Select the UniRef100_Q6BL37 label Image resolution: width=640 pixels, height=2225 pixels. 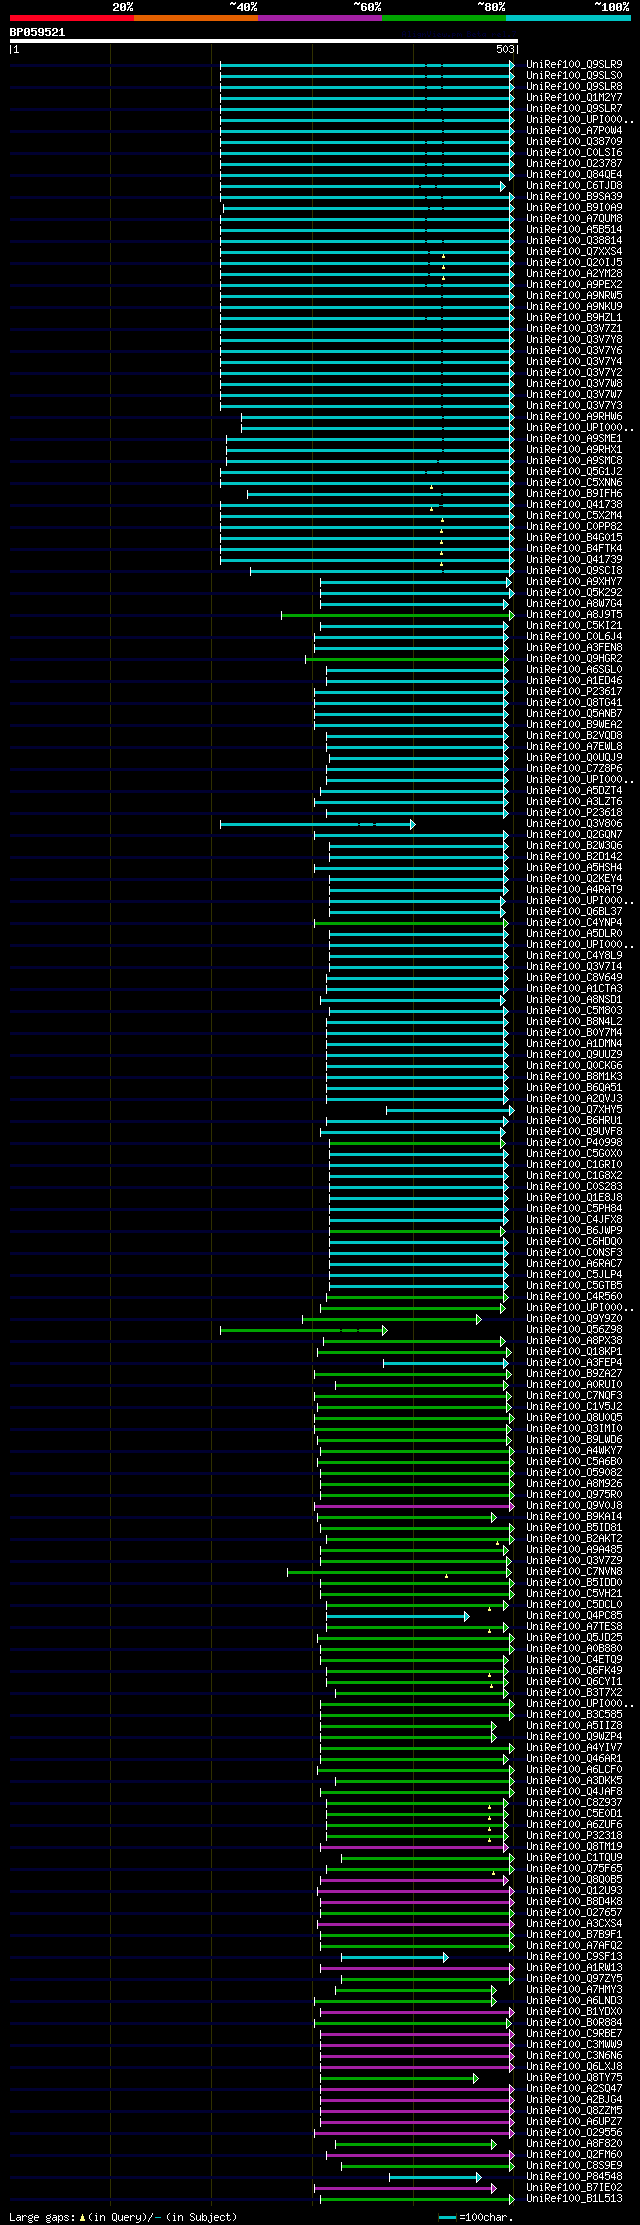pos(574,911)
